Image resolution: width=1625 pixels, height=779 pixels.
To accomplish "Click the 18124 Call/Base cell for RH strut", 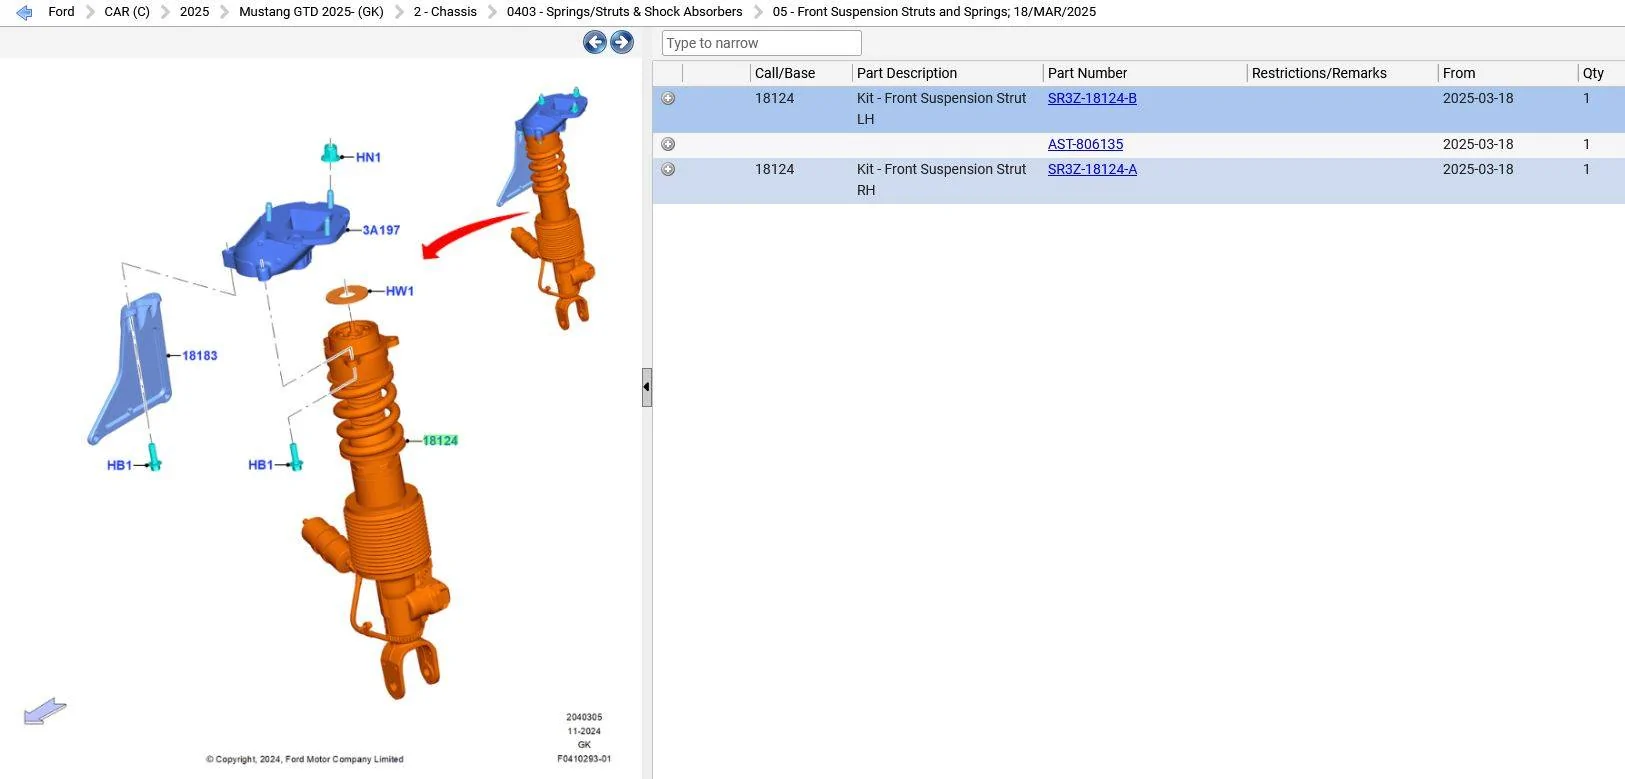I will pyautogui.click(x=774, y=169).
